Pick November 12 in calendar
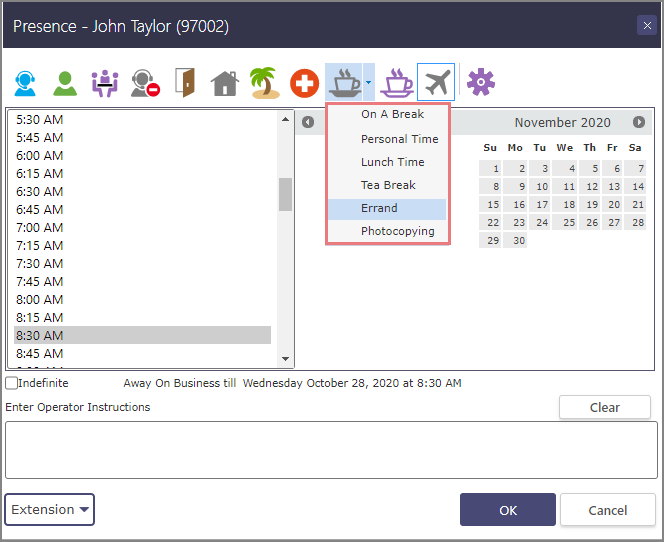Image resolution: width=664 pixels, height=542 pixels. click(x=590, y=186)
